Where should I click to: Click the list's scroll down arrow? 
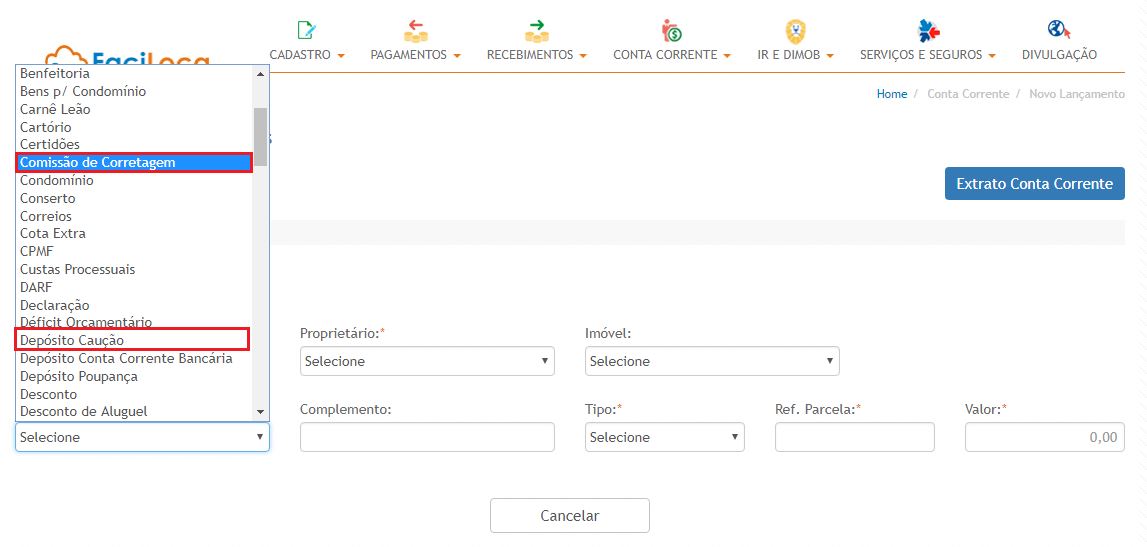(261, 412)
